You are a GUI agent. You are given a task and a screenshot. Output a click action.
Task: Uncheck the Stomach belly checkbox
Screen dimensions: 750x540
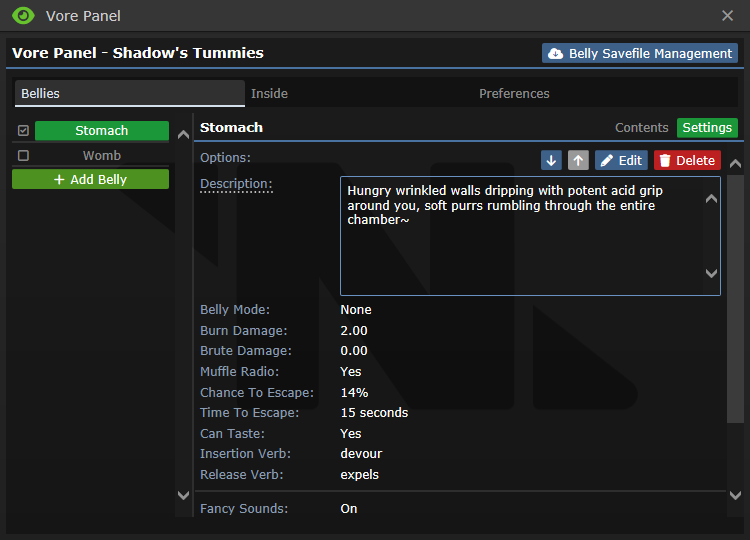pyautogui.click(x=23, y=131)
